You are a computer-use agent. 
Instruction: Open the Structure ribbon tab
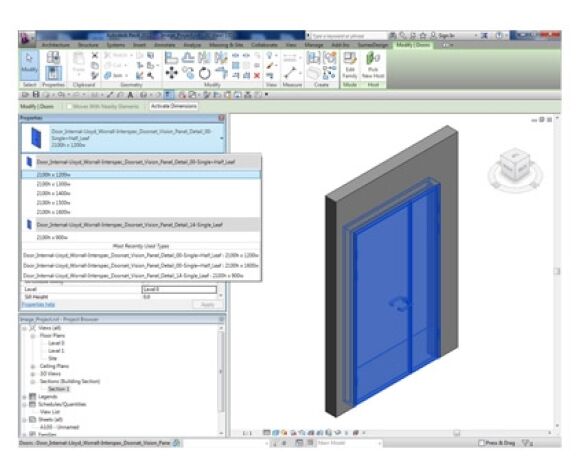(88, 45)
